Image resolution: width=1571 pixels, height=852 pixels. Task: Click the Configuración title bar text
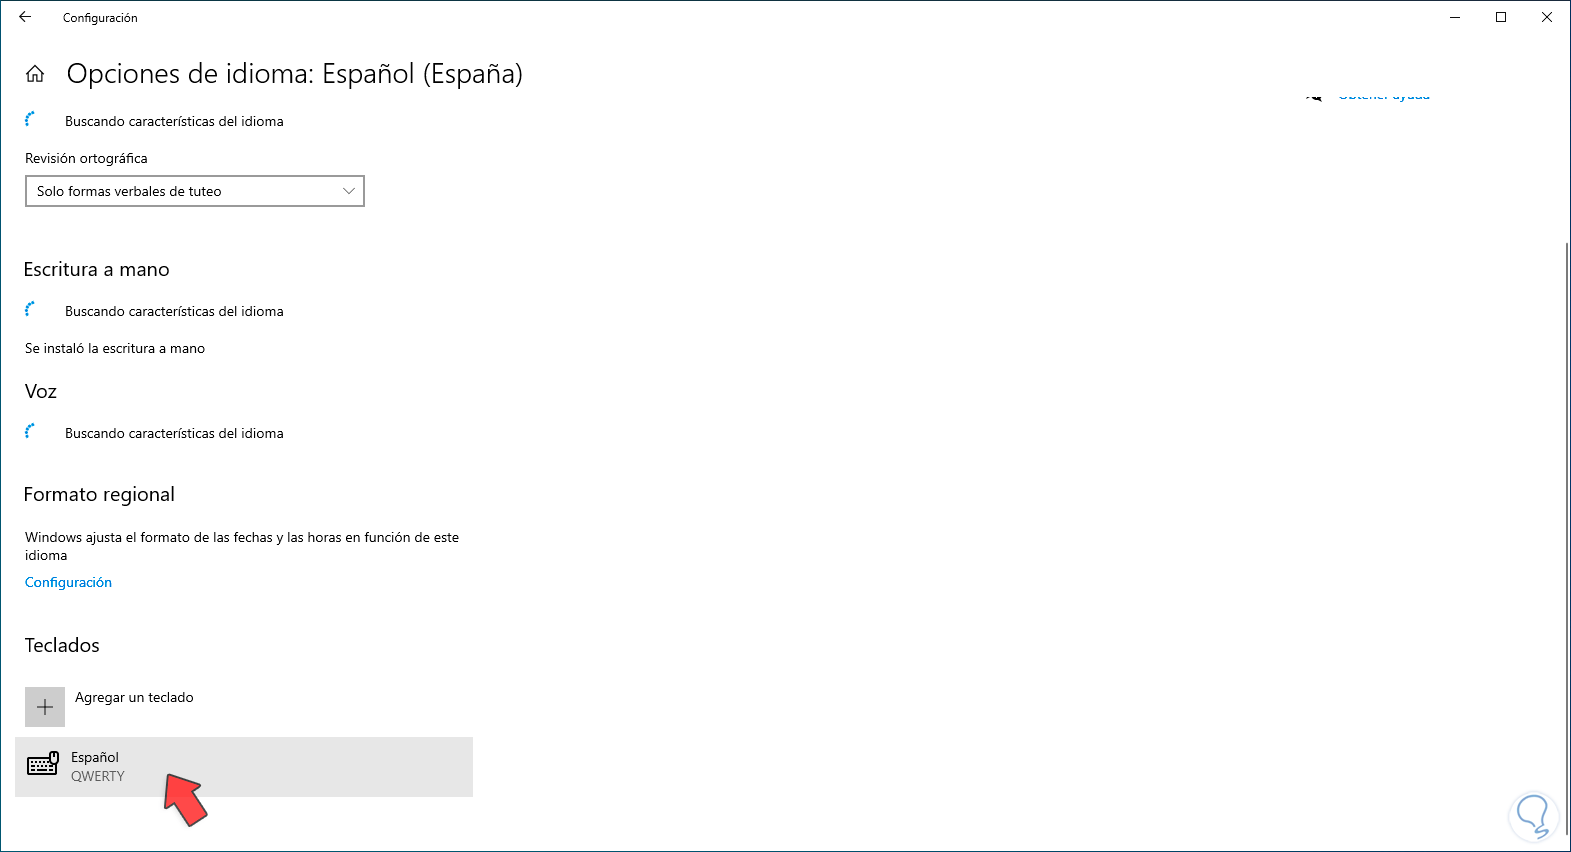coord(100,18)
